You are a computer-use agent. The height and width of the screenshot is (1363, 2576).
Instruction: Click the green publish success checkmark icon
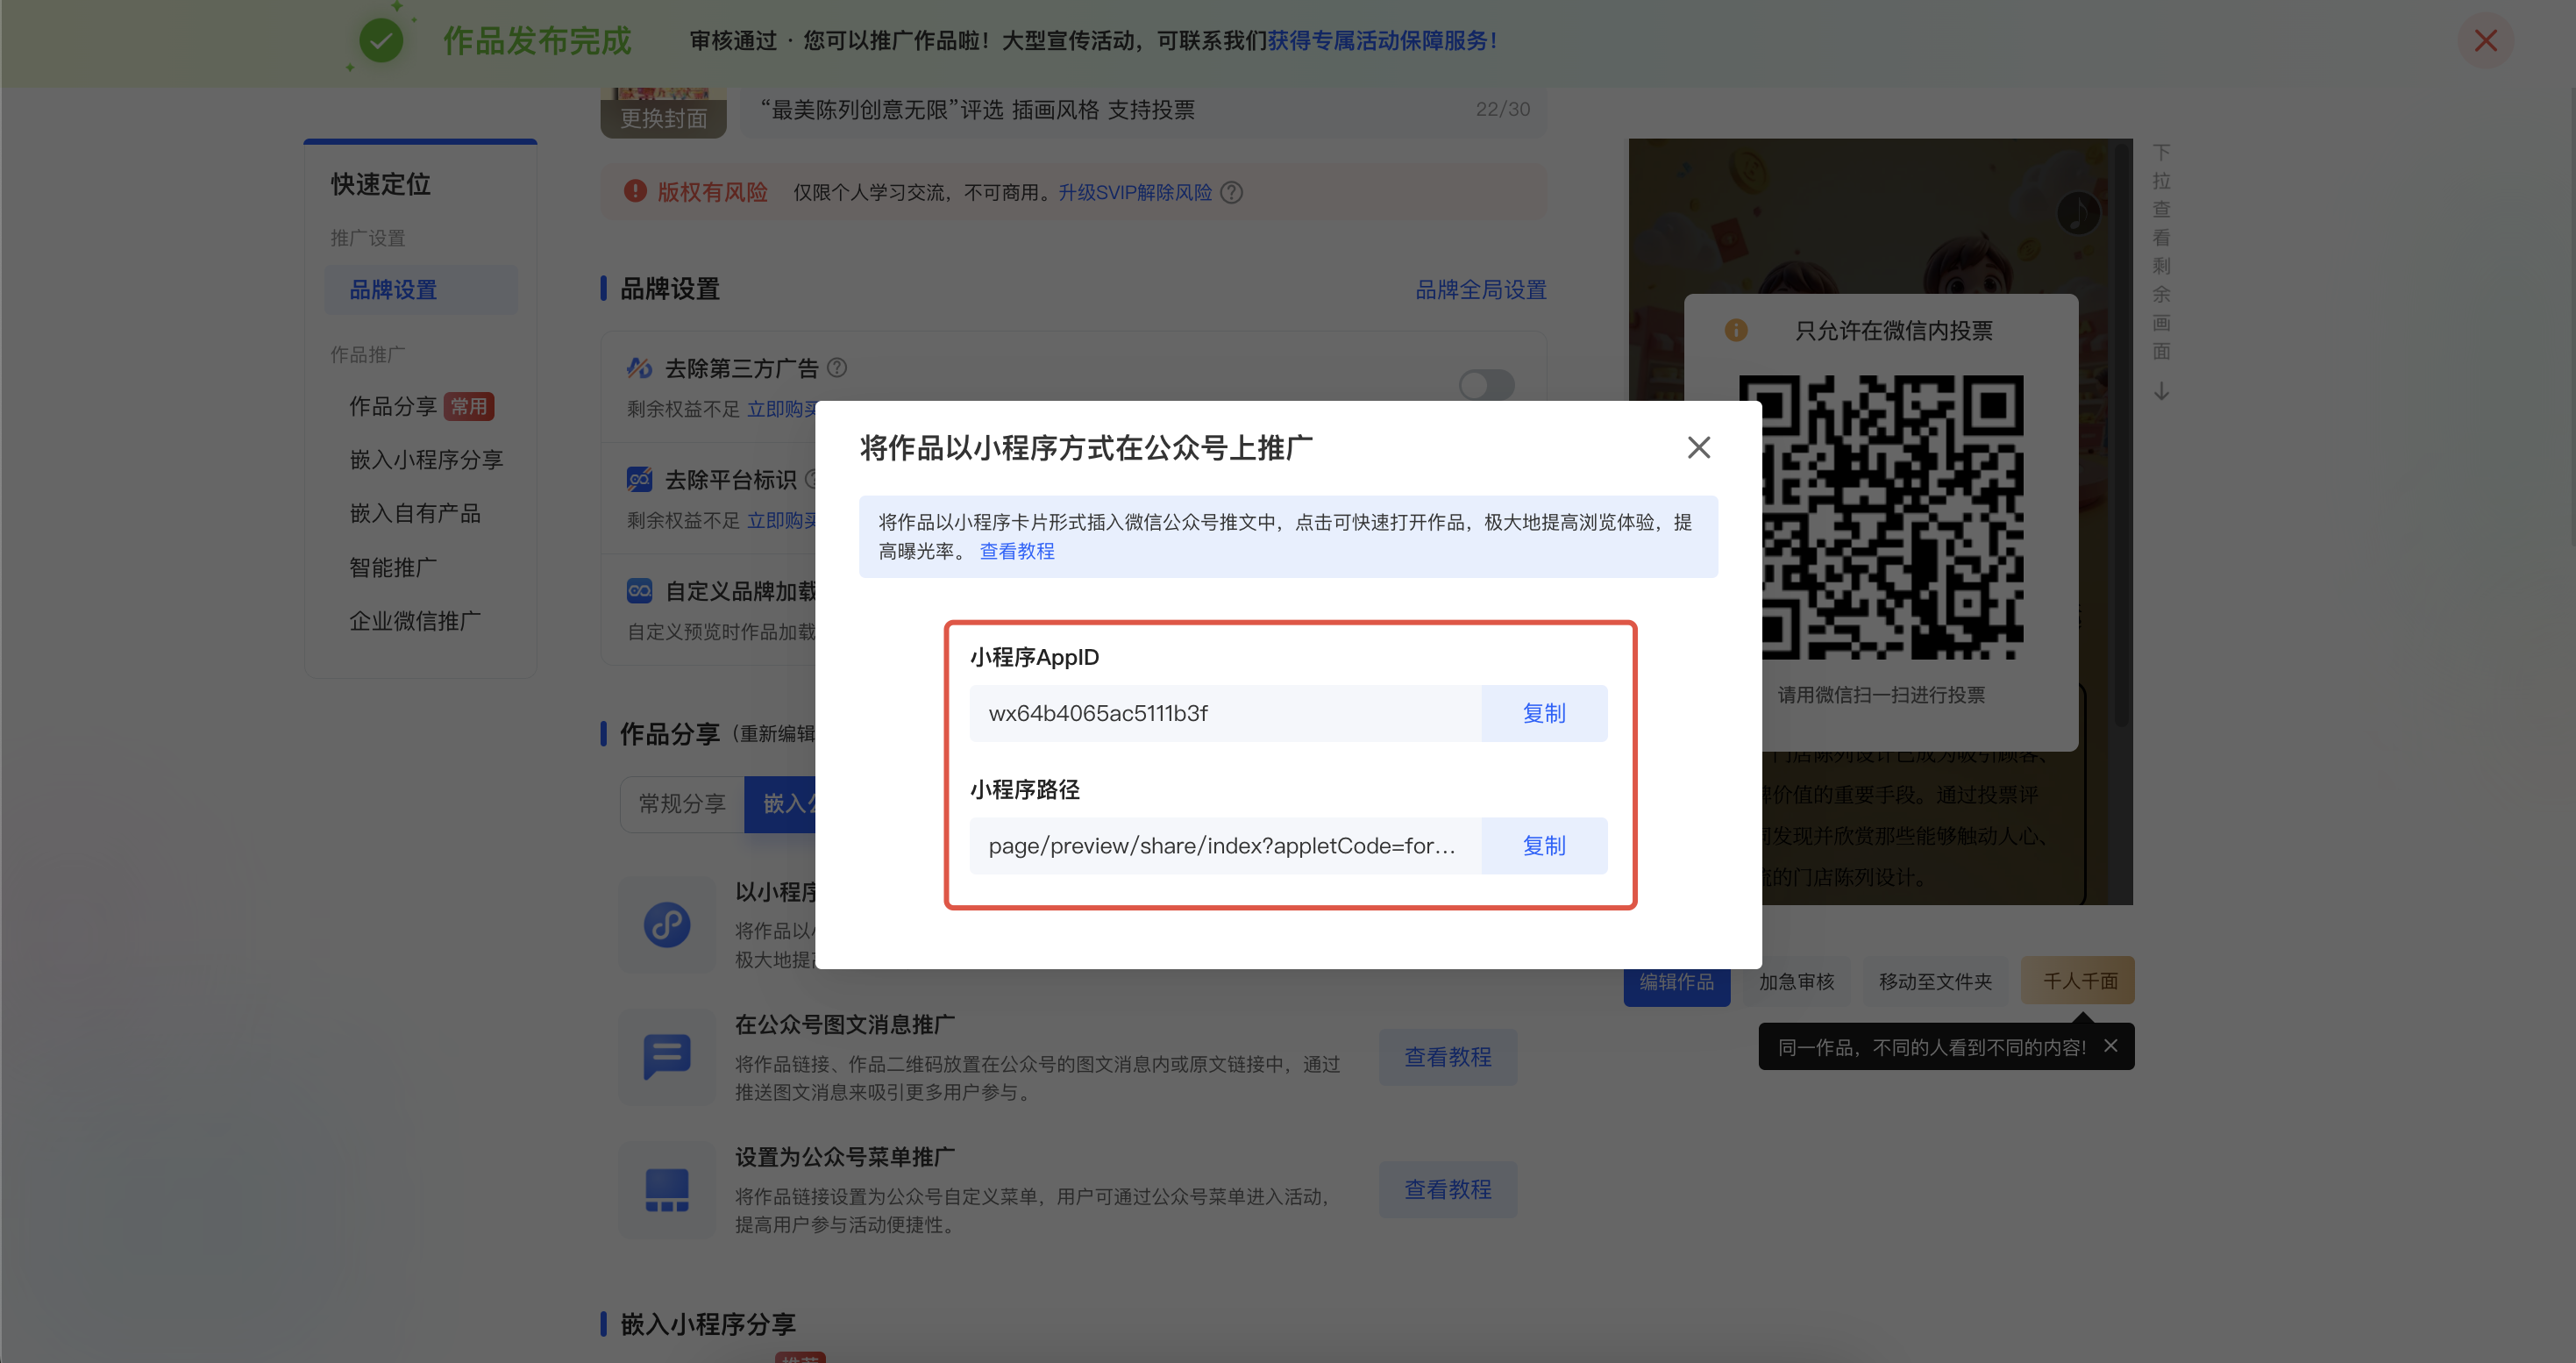tap(381, 41)
